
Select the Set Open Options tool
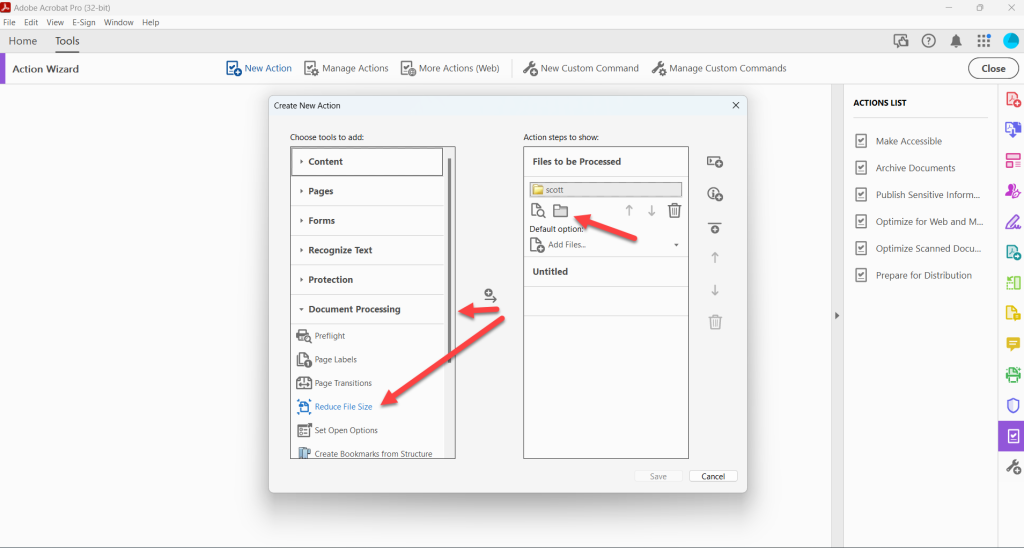click(337, 430)
